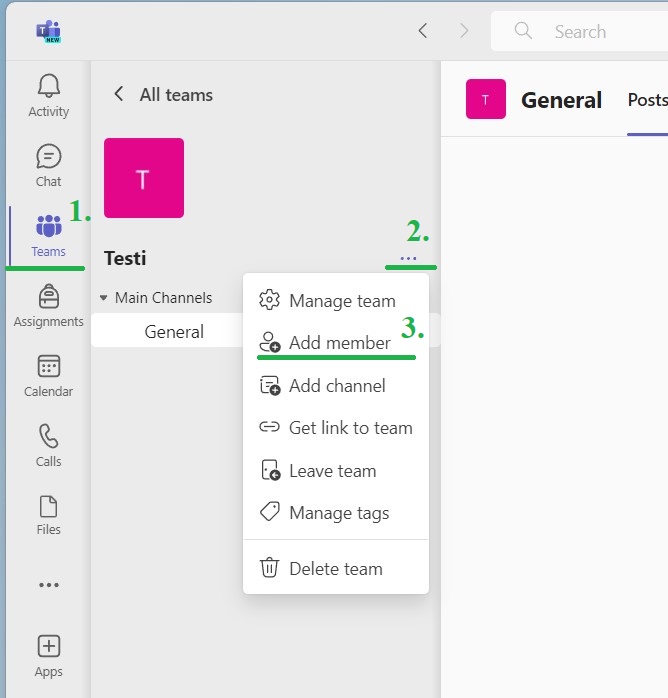Switch to the Posts tab
668x698 pixels.
[x=646, y=100]
